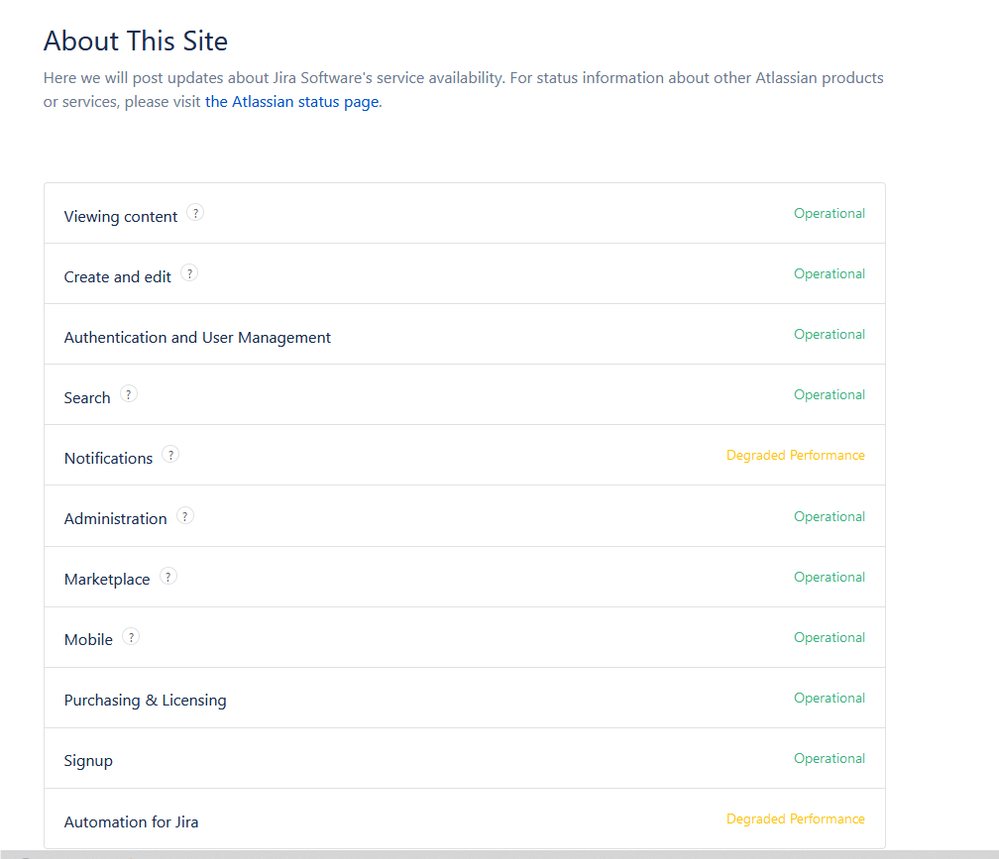999x859 pixels.
Task: Click the Operational status in the Mobile row
Action: (x=830, y=638)
